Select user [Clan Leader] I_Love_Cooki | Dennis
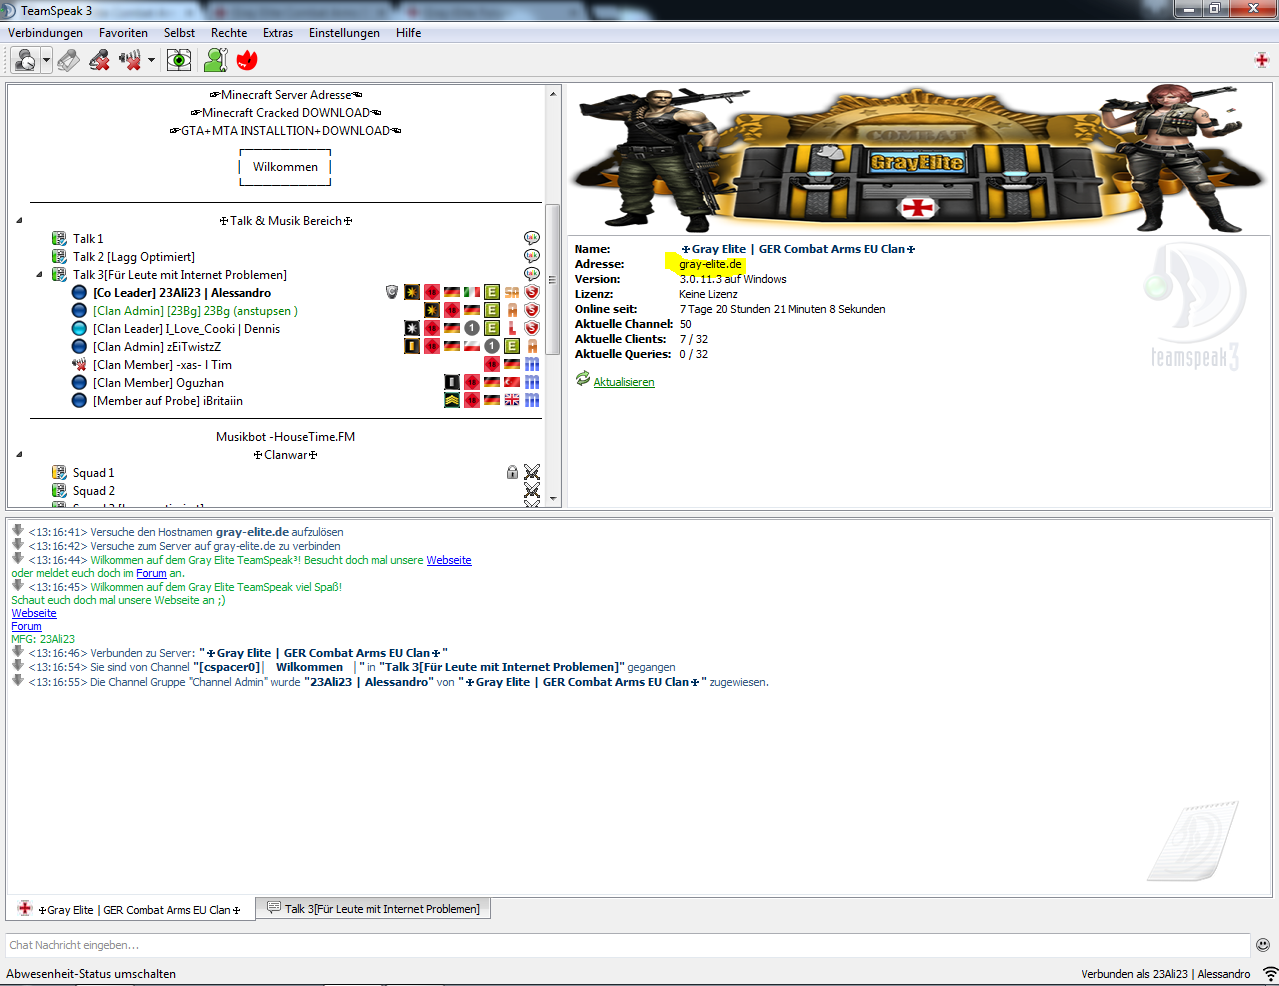1279x986 pixels. (x=186, y=329)
